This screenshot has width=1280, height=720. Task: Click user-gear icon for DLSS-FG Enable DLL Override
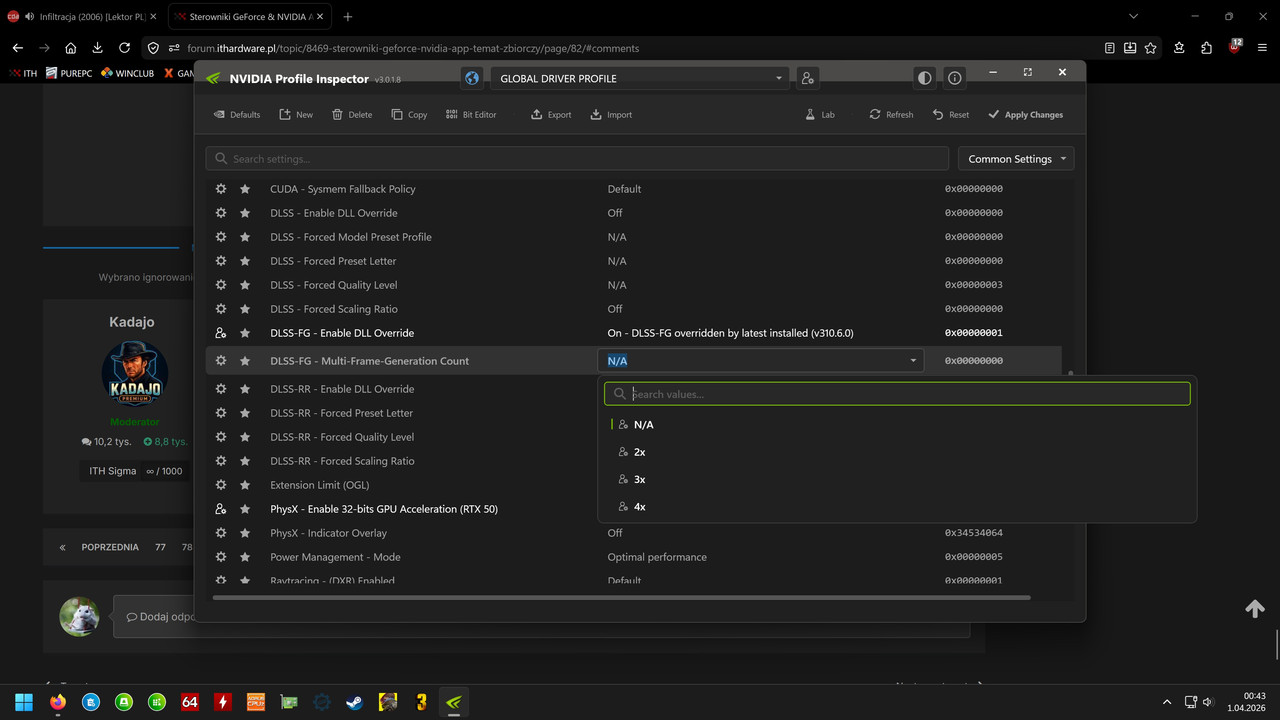click(x=221, y=333)
